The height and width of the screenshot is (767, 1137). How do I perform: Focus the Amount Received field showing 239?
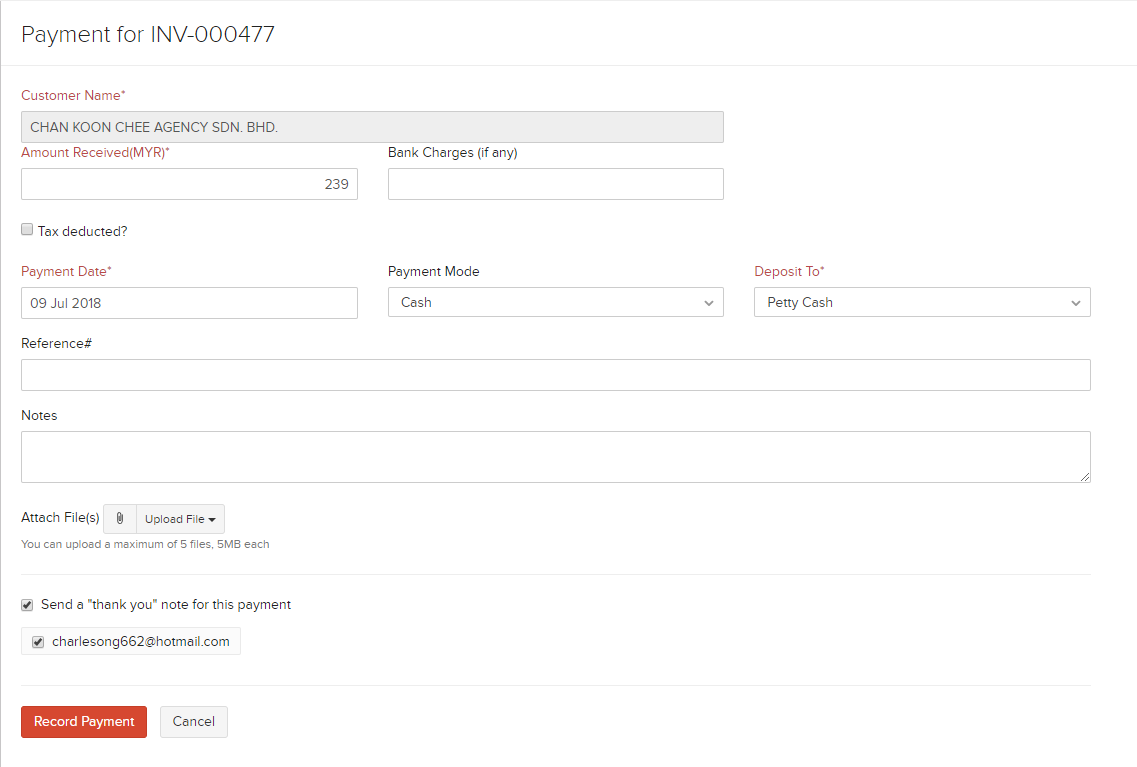189,184
